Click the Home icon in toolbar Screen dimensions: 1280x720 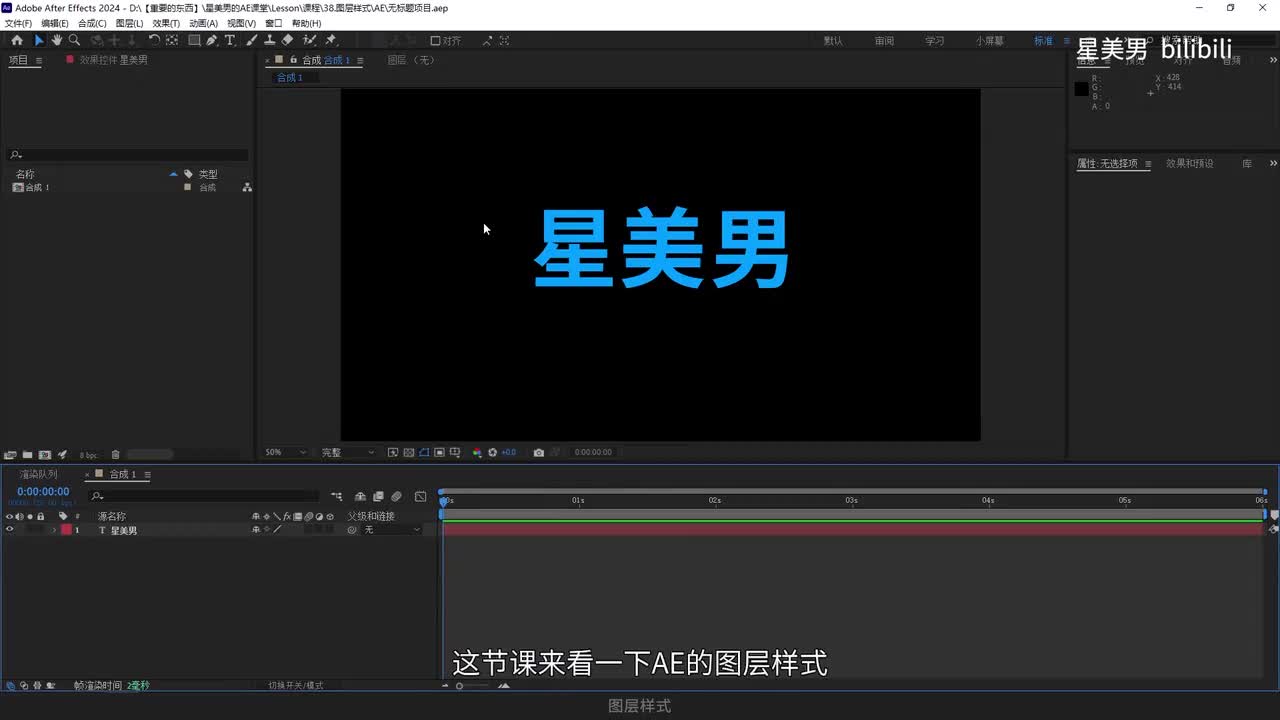(x=17, y=40)
